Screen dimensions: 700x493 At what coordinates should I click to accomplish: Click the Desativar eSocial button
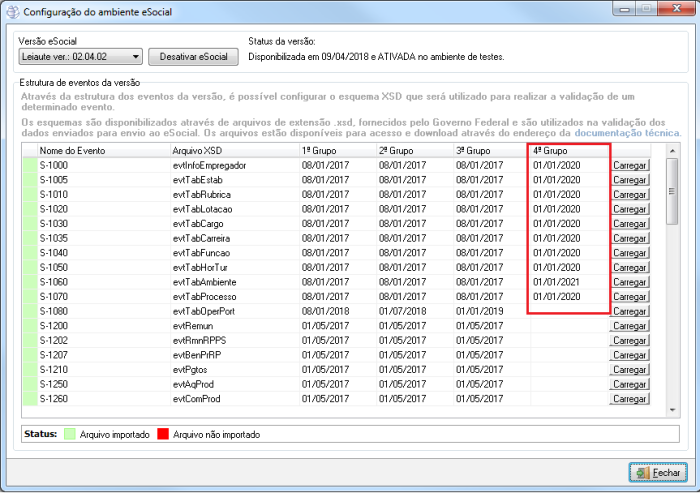pyautogui.click(x=193, y=57)
